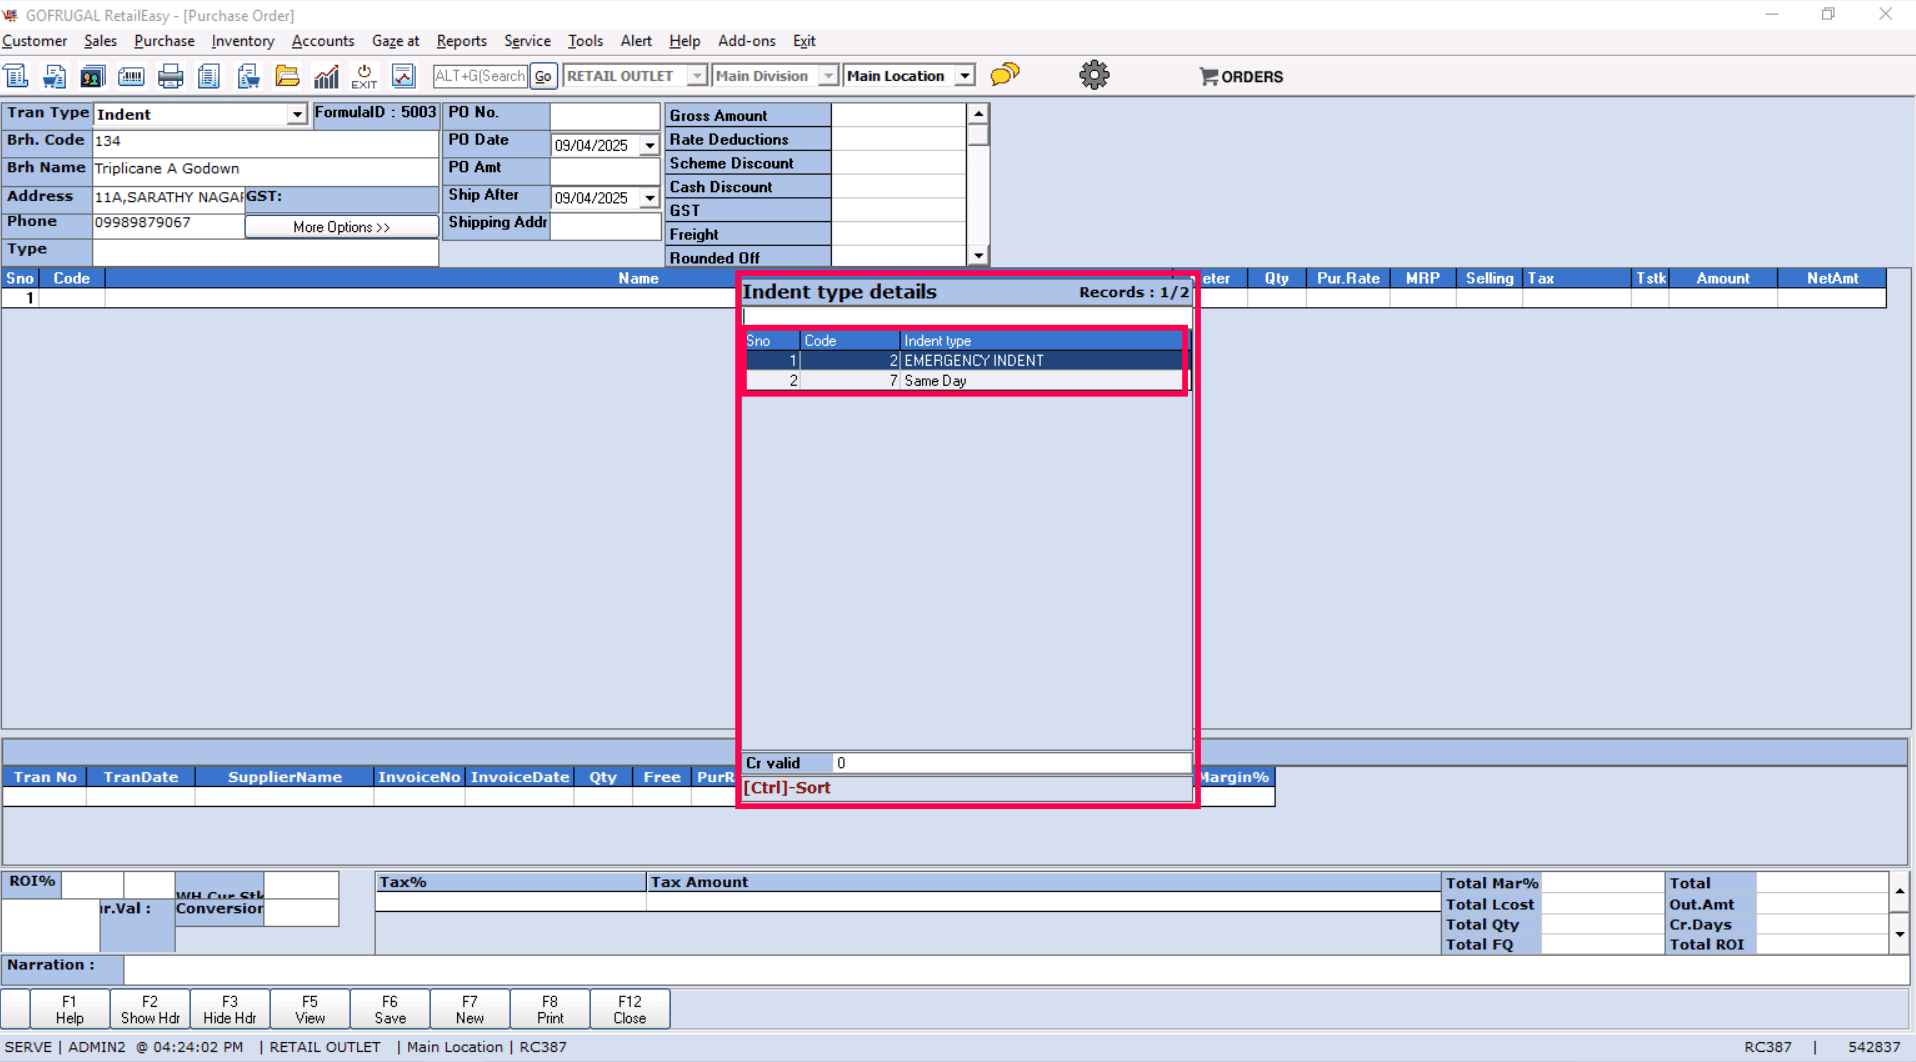
Task: Click the amounts panel scroll up arrow
Action: point(978,113)
